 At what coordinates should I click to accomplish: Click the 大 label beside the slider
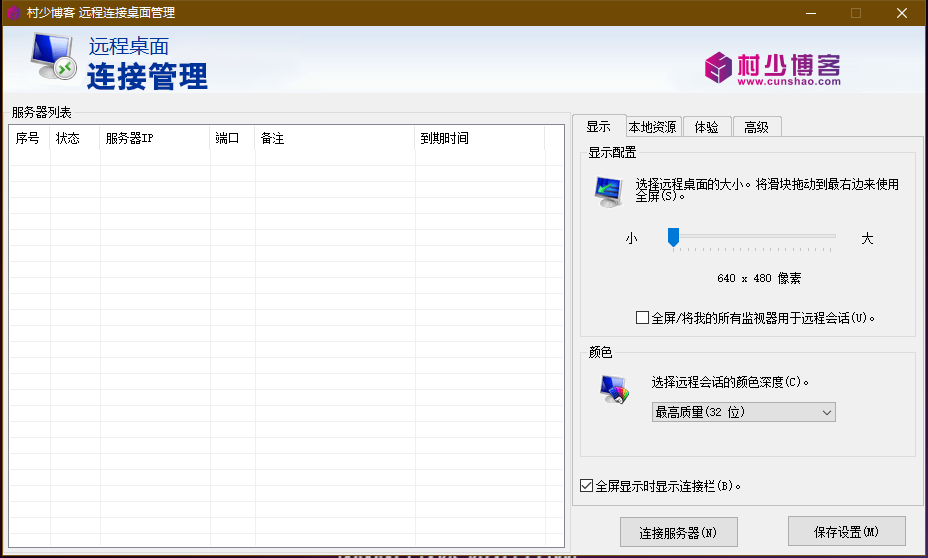[867, 238]
